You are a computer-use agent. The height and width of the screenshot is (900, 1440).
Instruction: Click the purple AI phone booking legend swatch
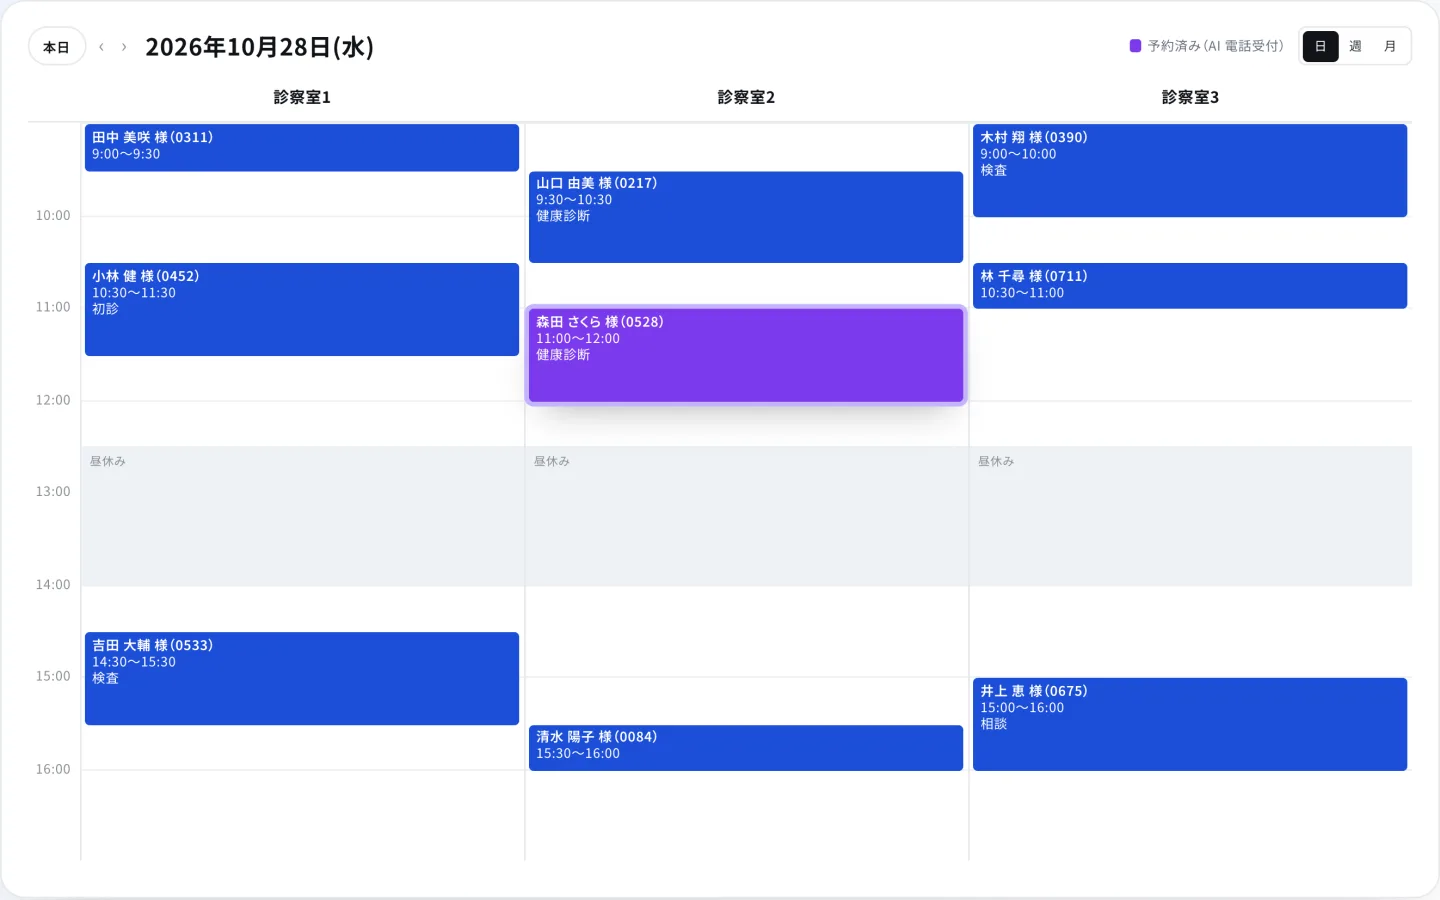[1135, 46]
